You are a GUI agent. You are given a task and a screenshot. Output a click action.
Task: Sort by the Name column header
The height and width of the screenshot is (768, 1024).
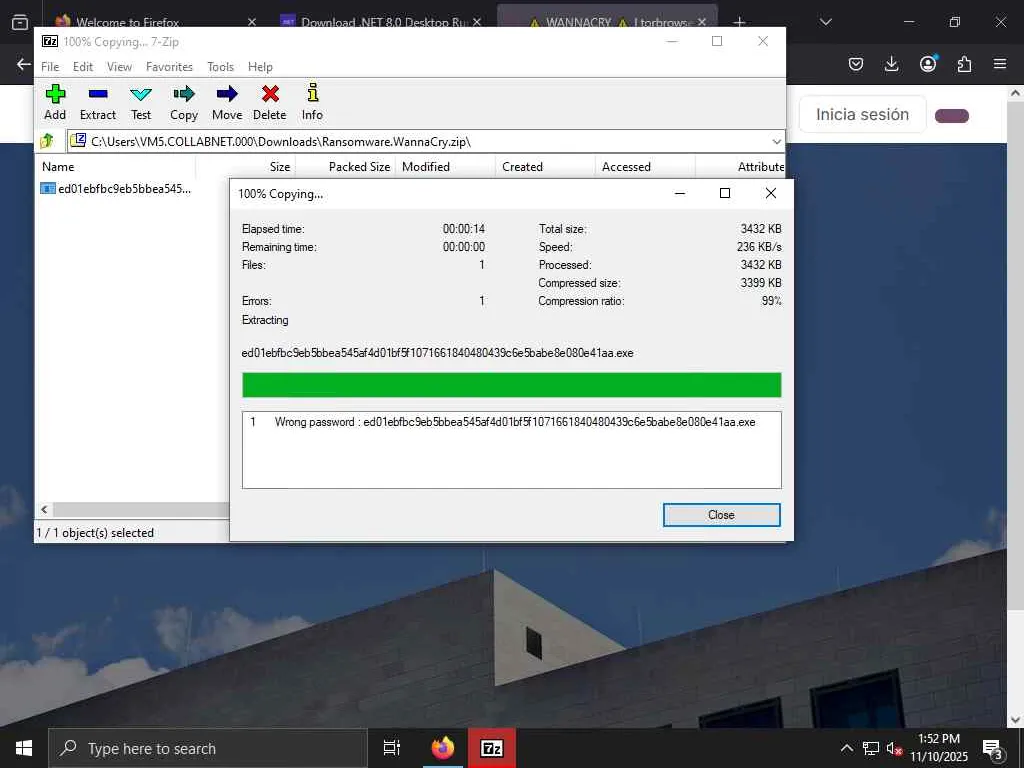point(116,167)
